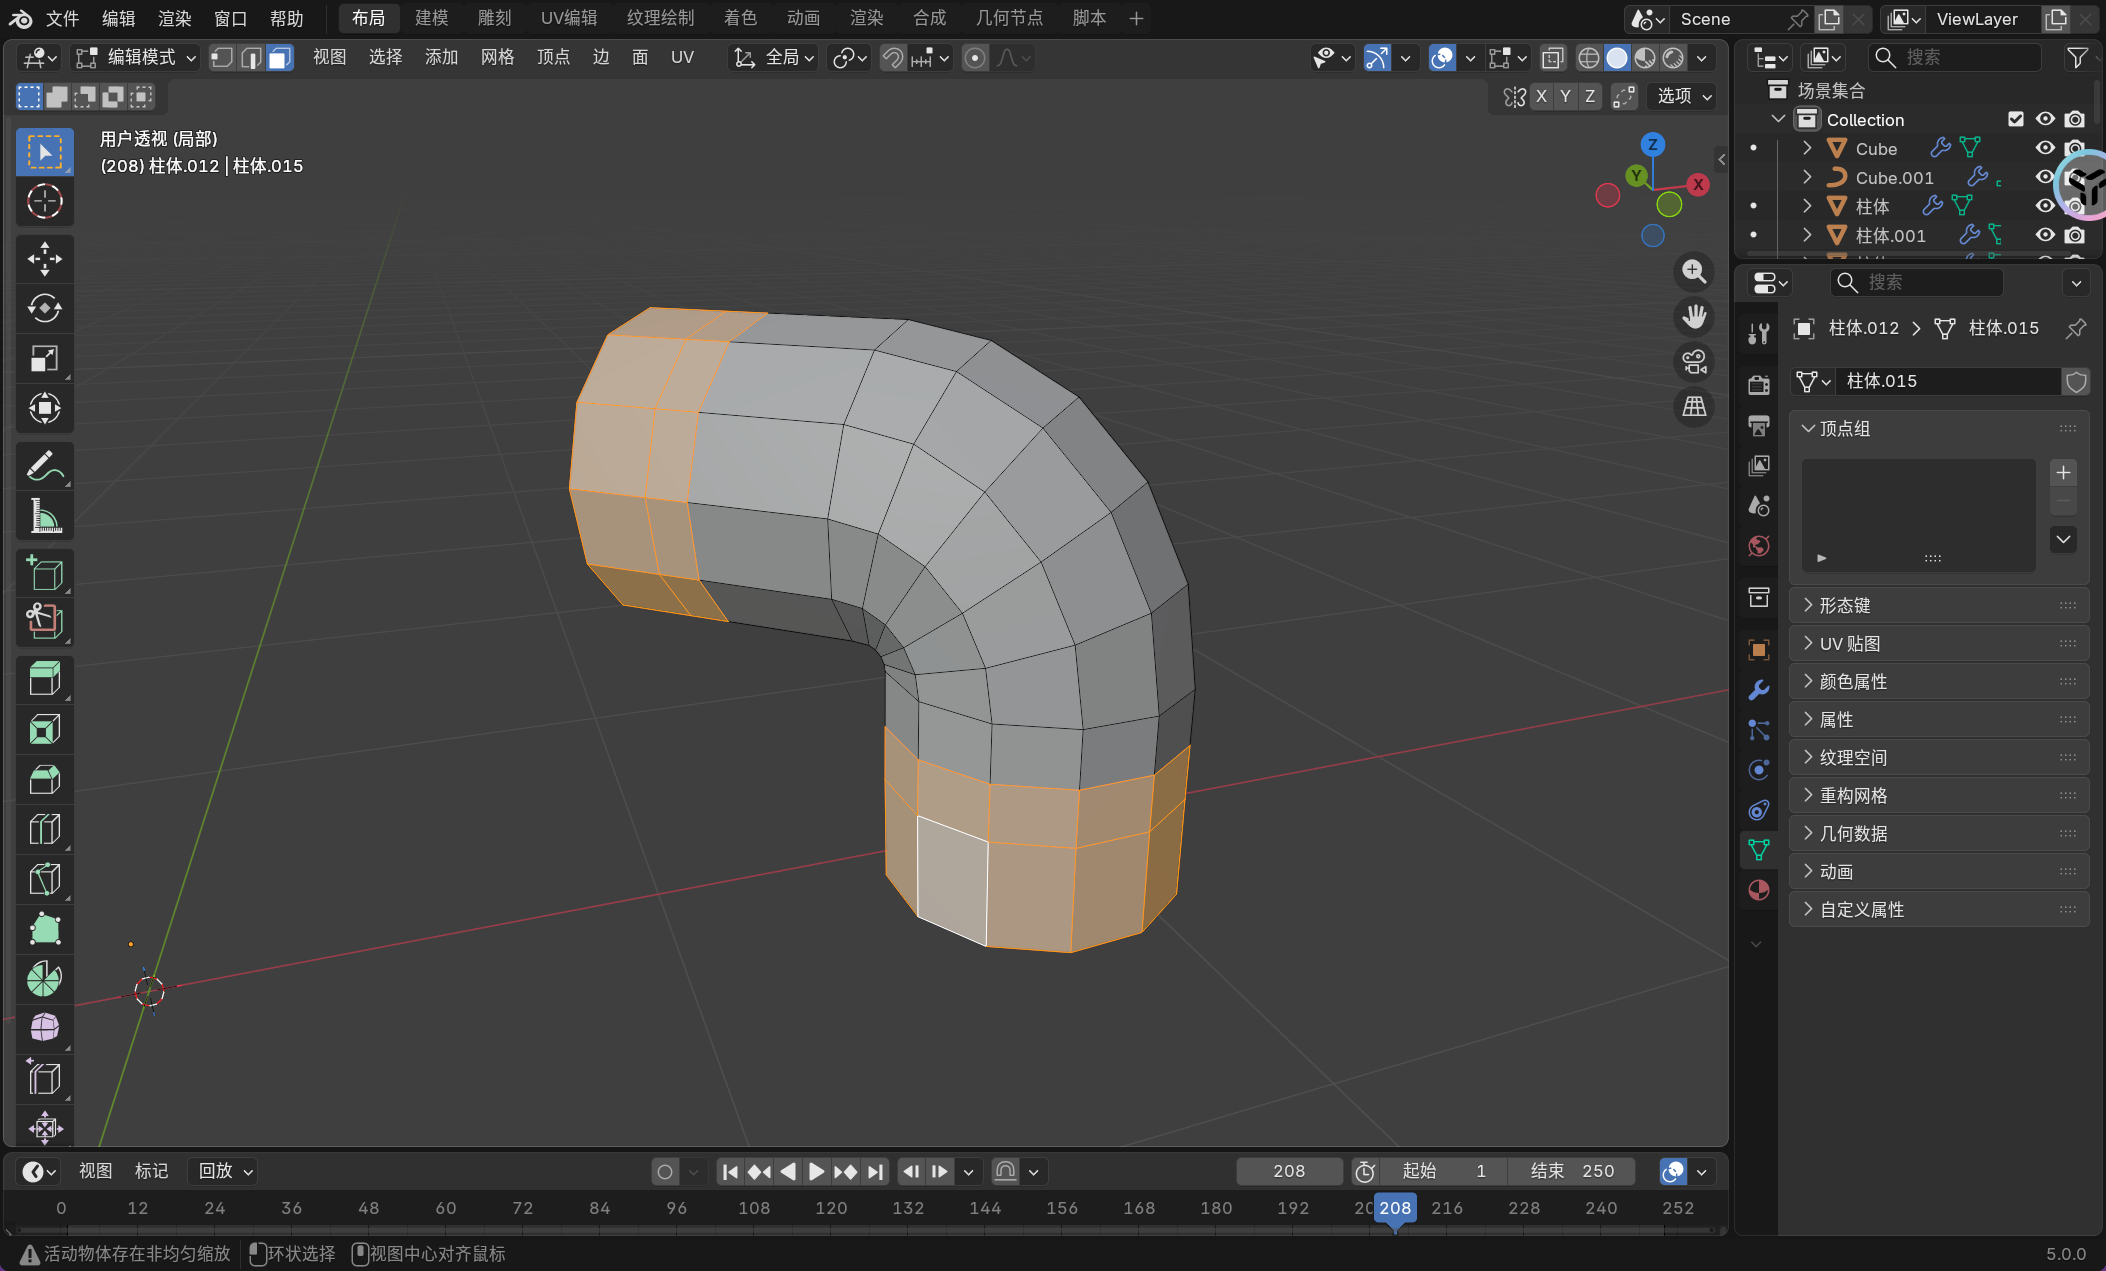Viewport: 2106px width, 1271px height.
Task: Choose the Loop Cut tool
Action: tap(44, 829)
